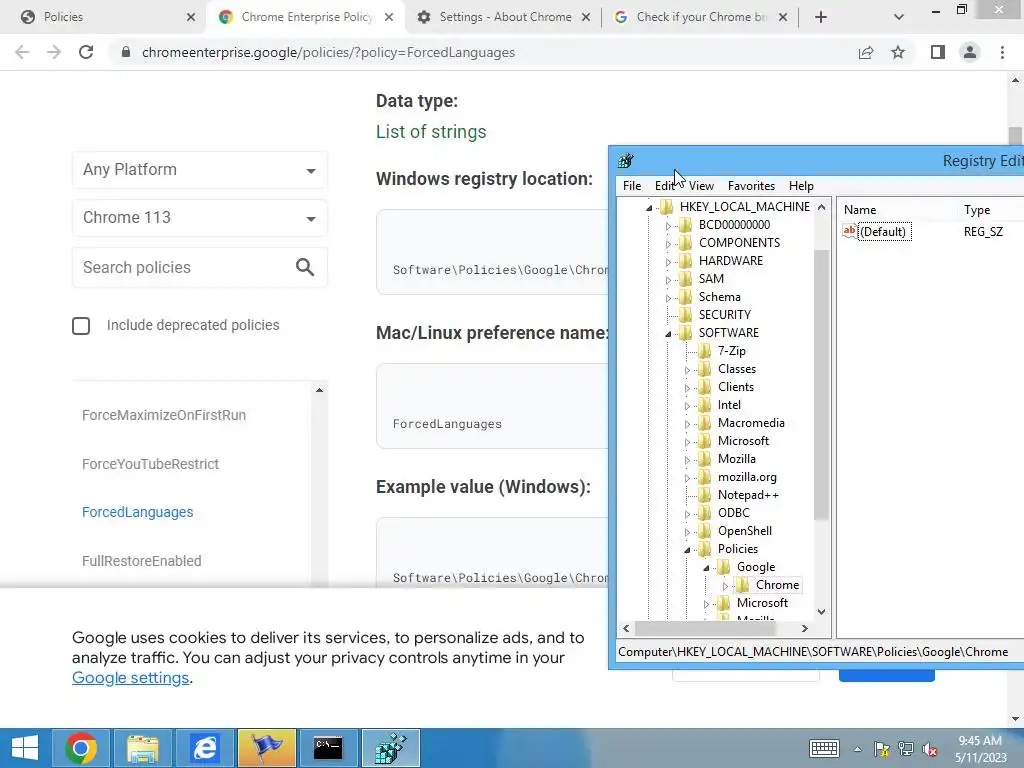Image resolution: width=1024 pixels, height=768 pixels.
Task: Select the Mozilla registry key
Action: tap(737, 459)
